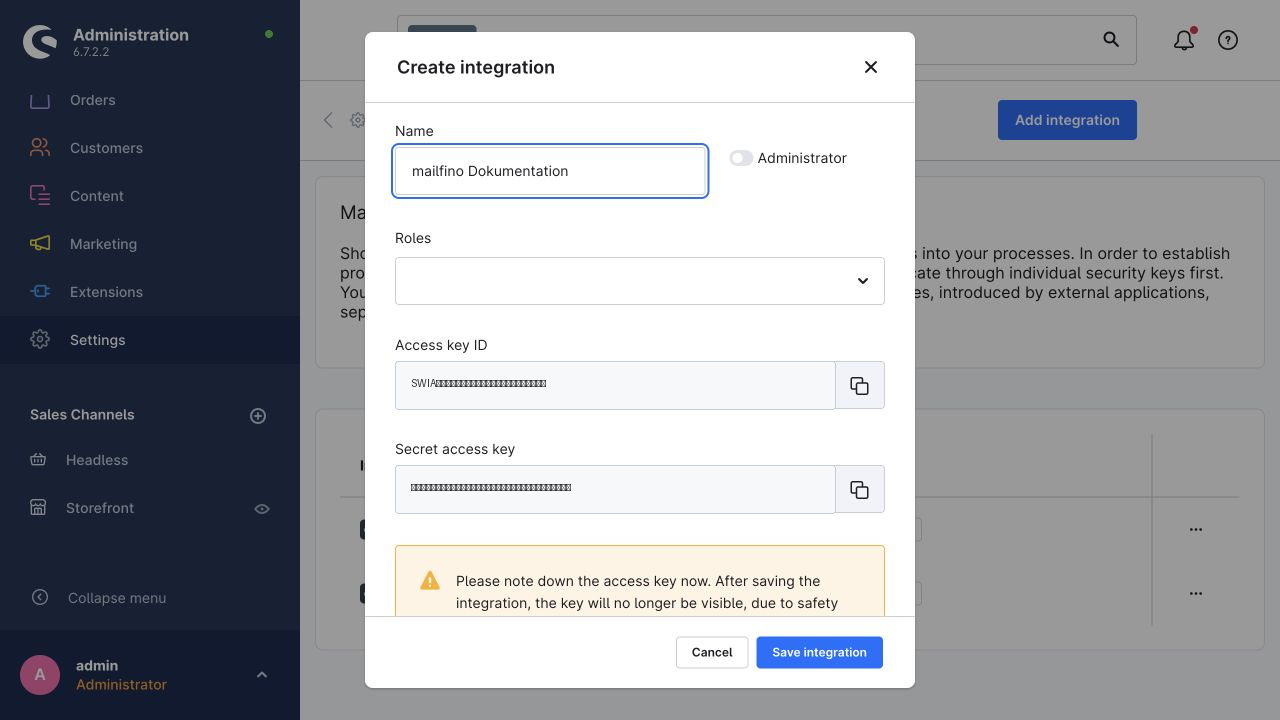Click Save integration

[819, 652]
